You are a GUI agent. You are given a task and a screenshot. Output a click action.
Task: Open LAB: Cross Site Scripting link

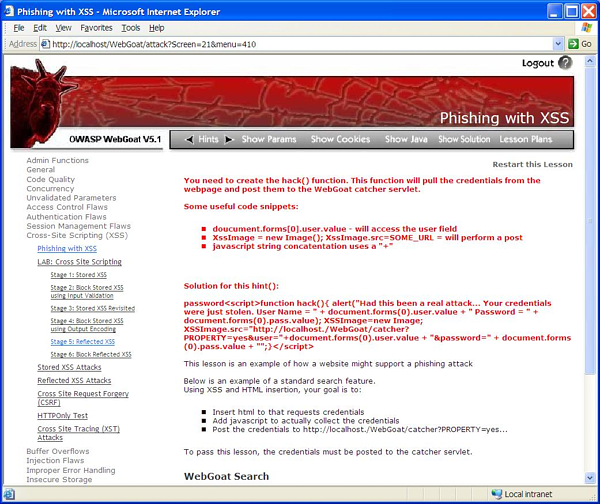point(79,262)
